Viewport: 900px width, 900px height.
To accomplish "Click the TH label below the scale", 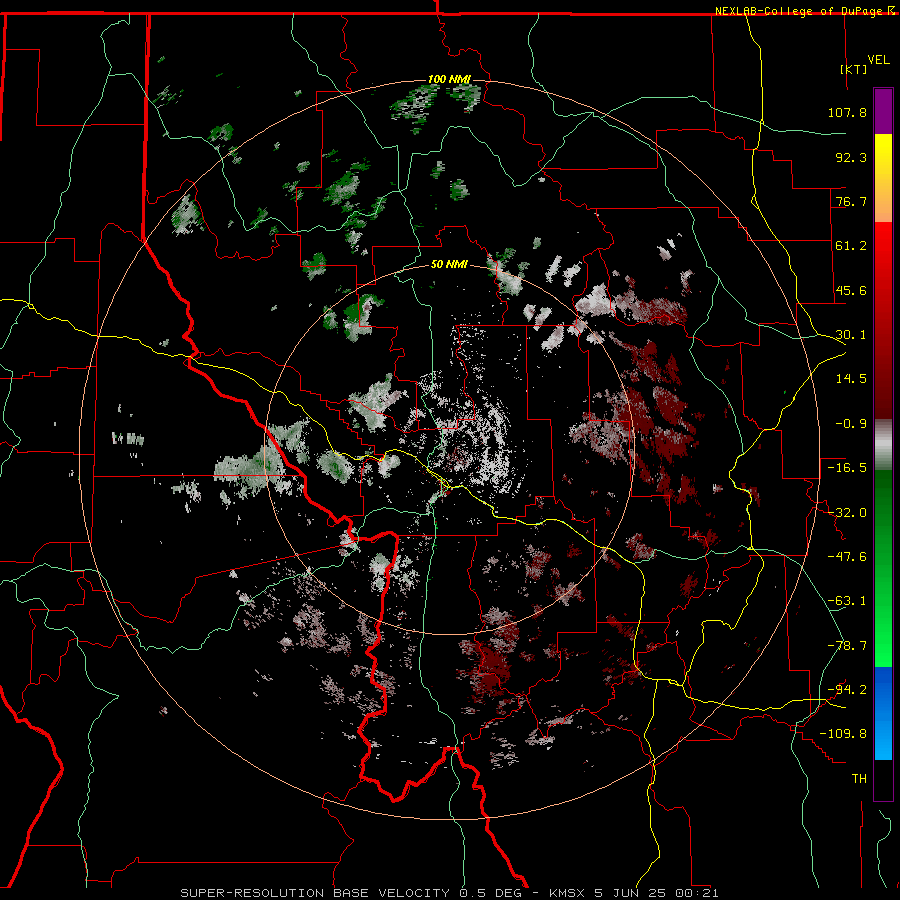I will coord(859,779).
